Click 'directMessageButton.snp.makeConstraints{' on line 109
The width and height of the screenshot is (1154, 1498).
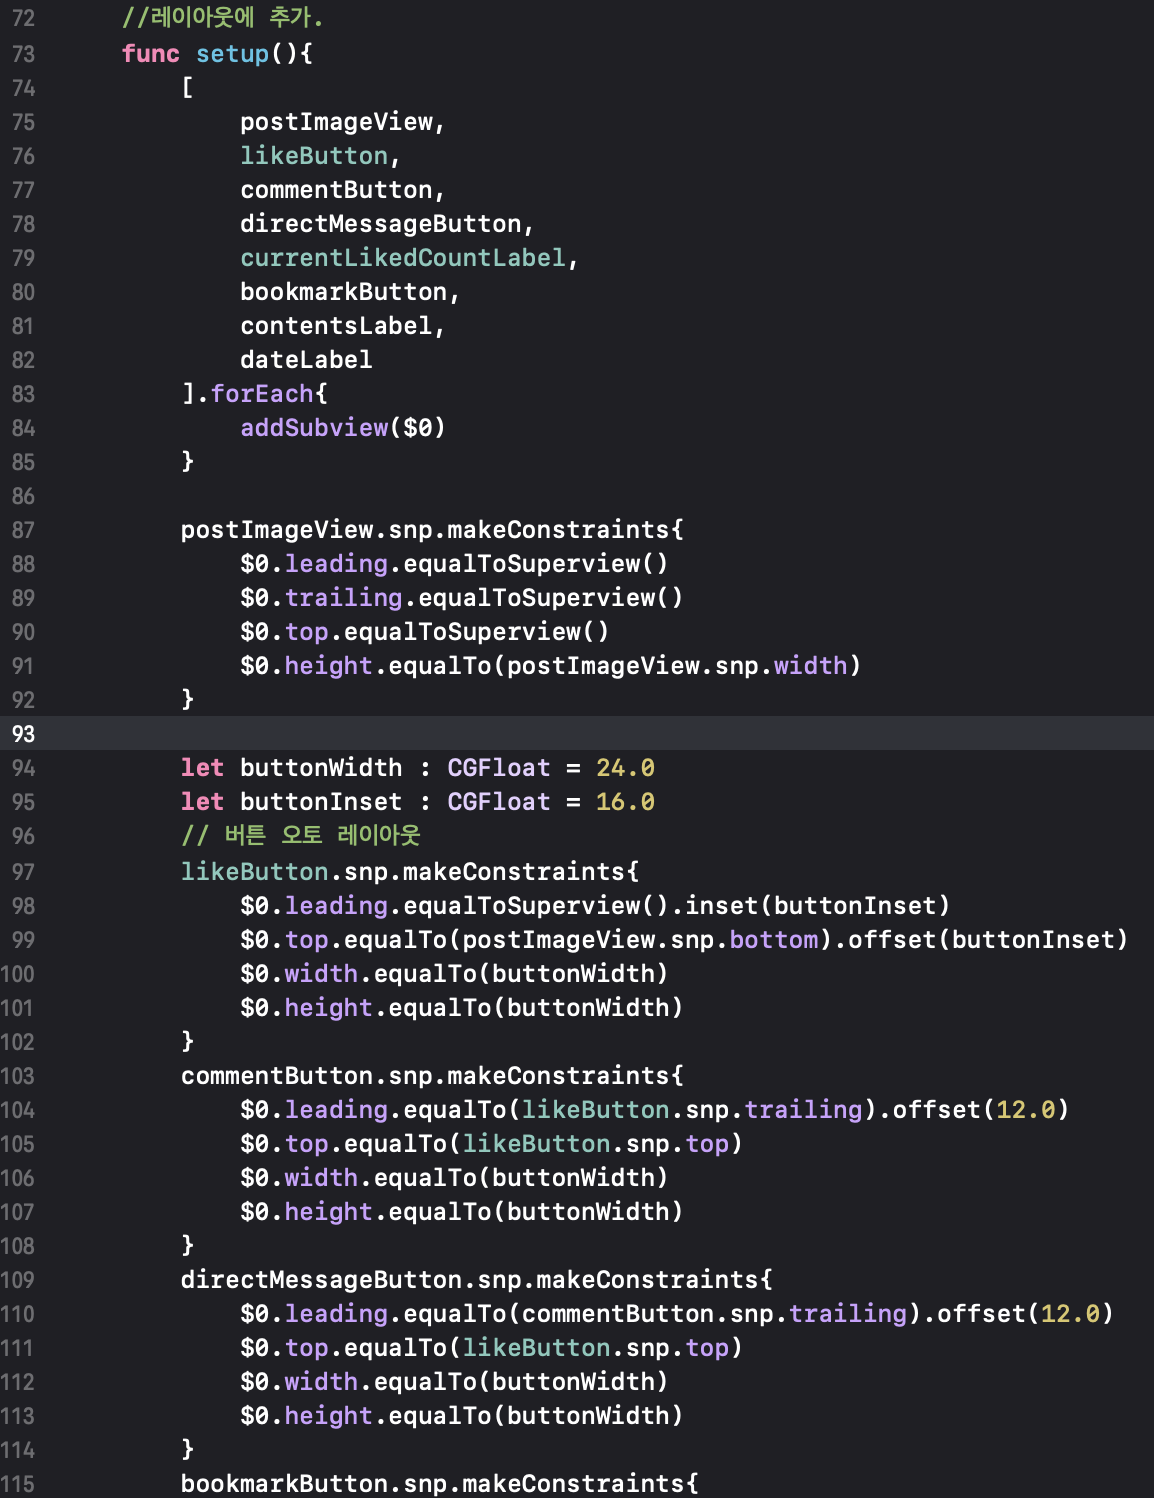click(476, 1280)
